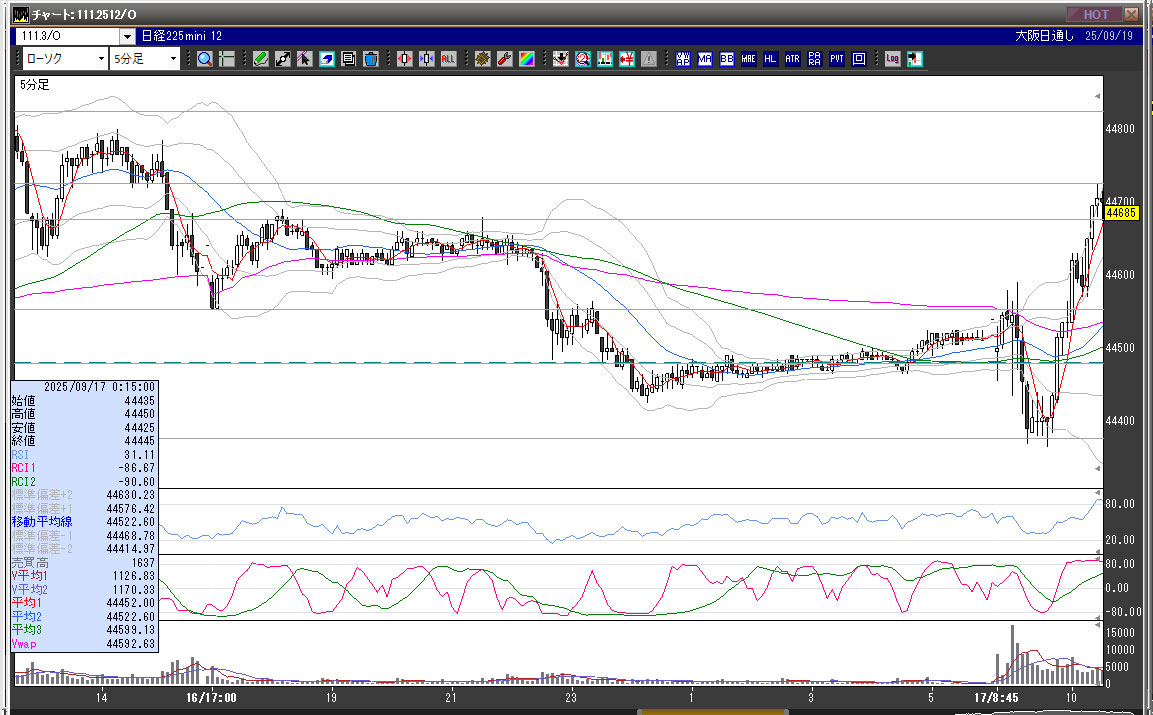Screen dimensions: 1153x715
Task: Open the 5分足 timeframe dropdown
Action: pos(146,59)
